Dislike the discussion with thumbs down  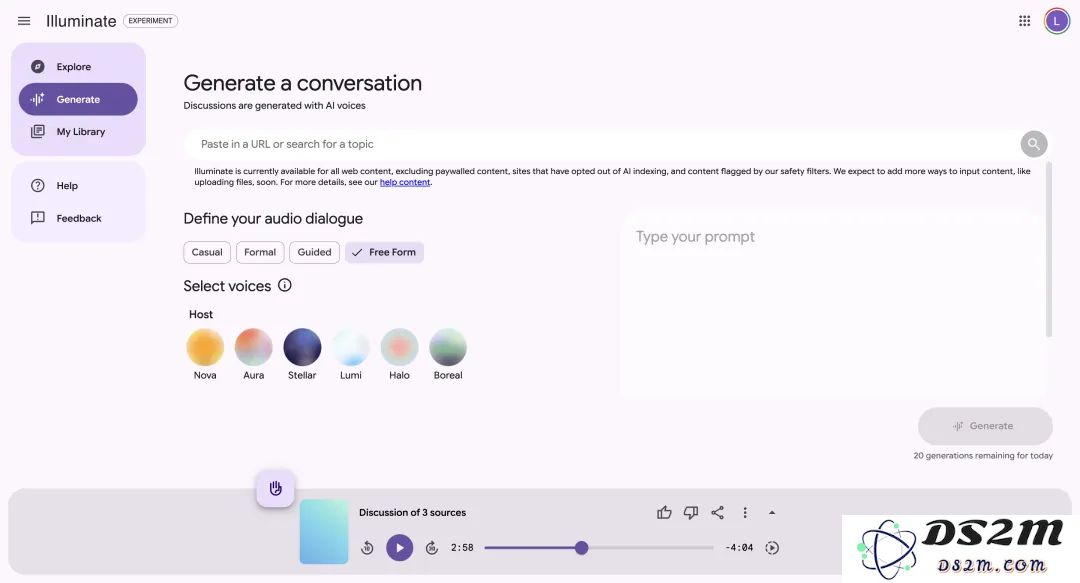(691, 512)
